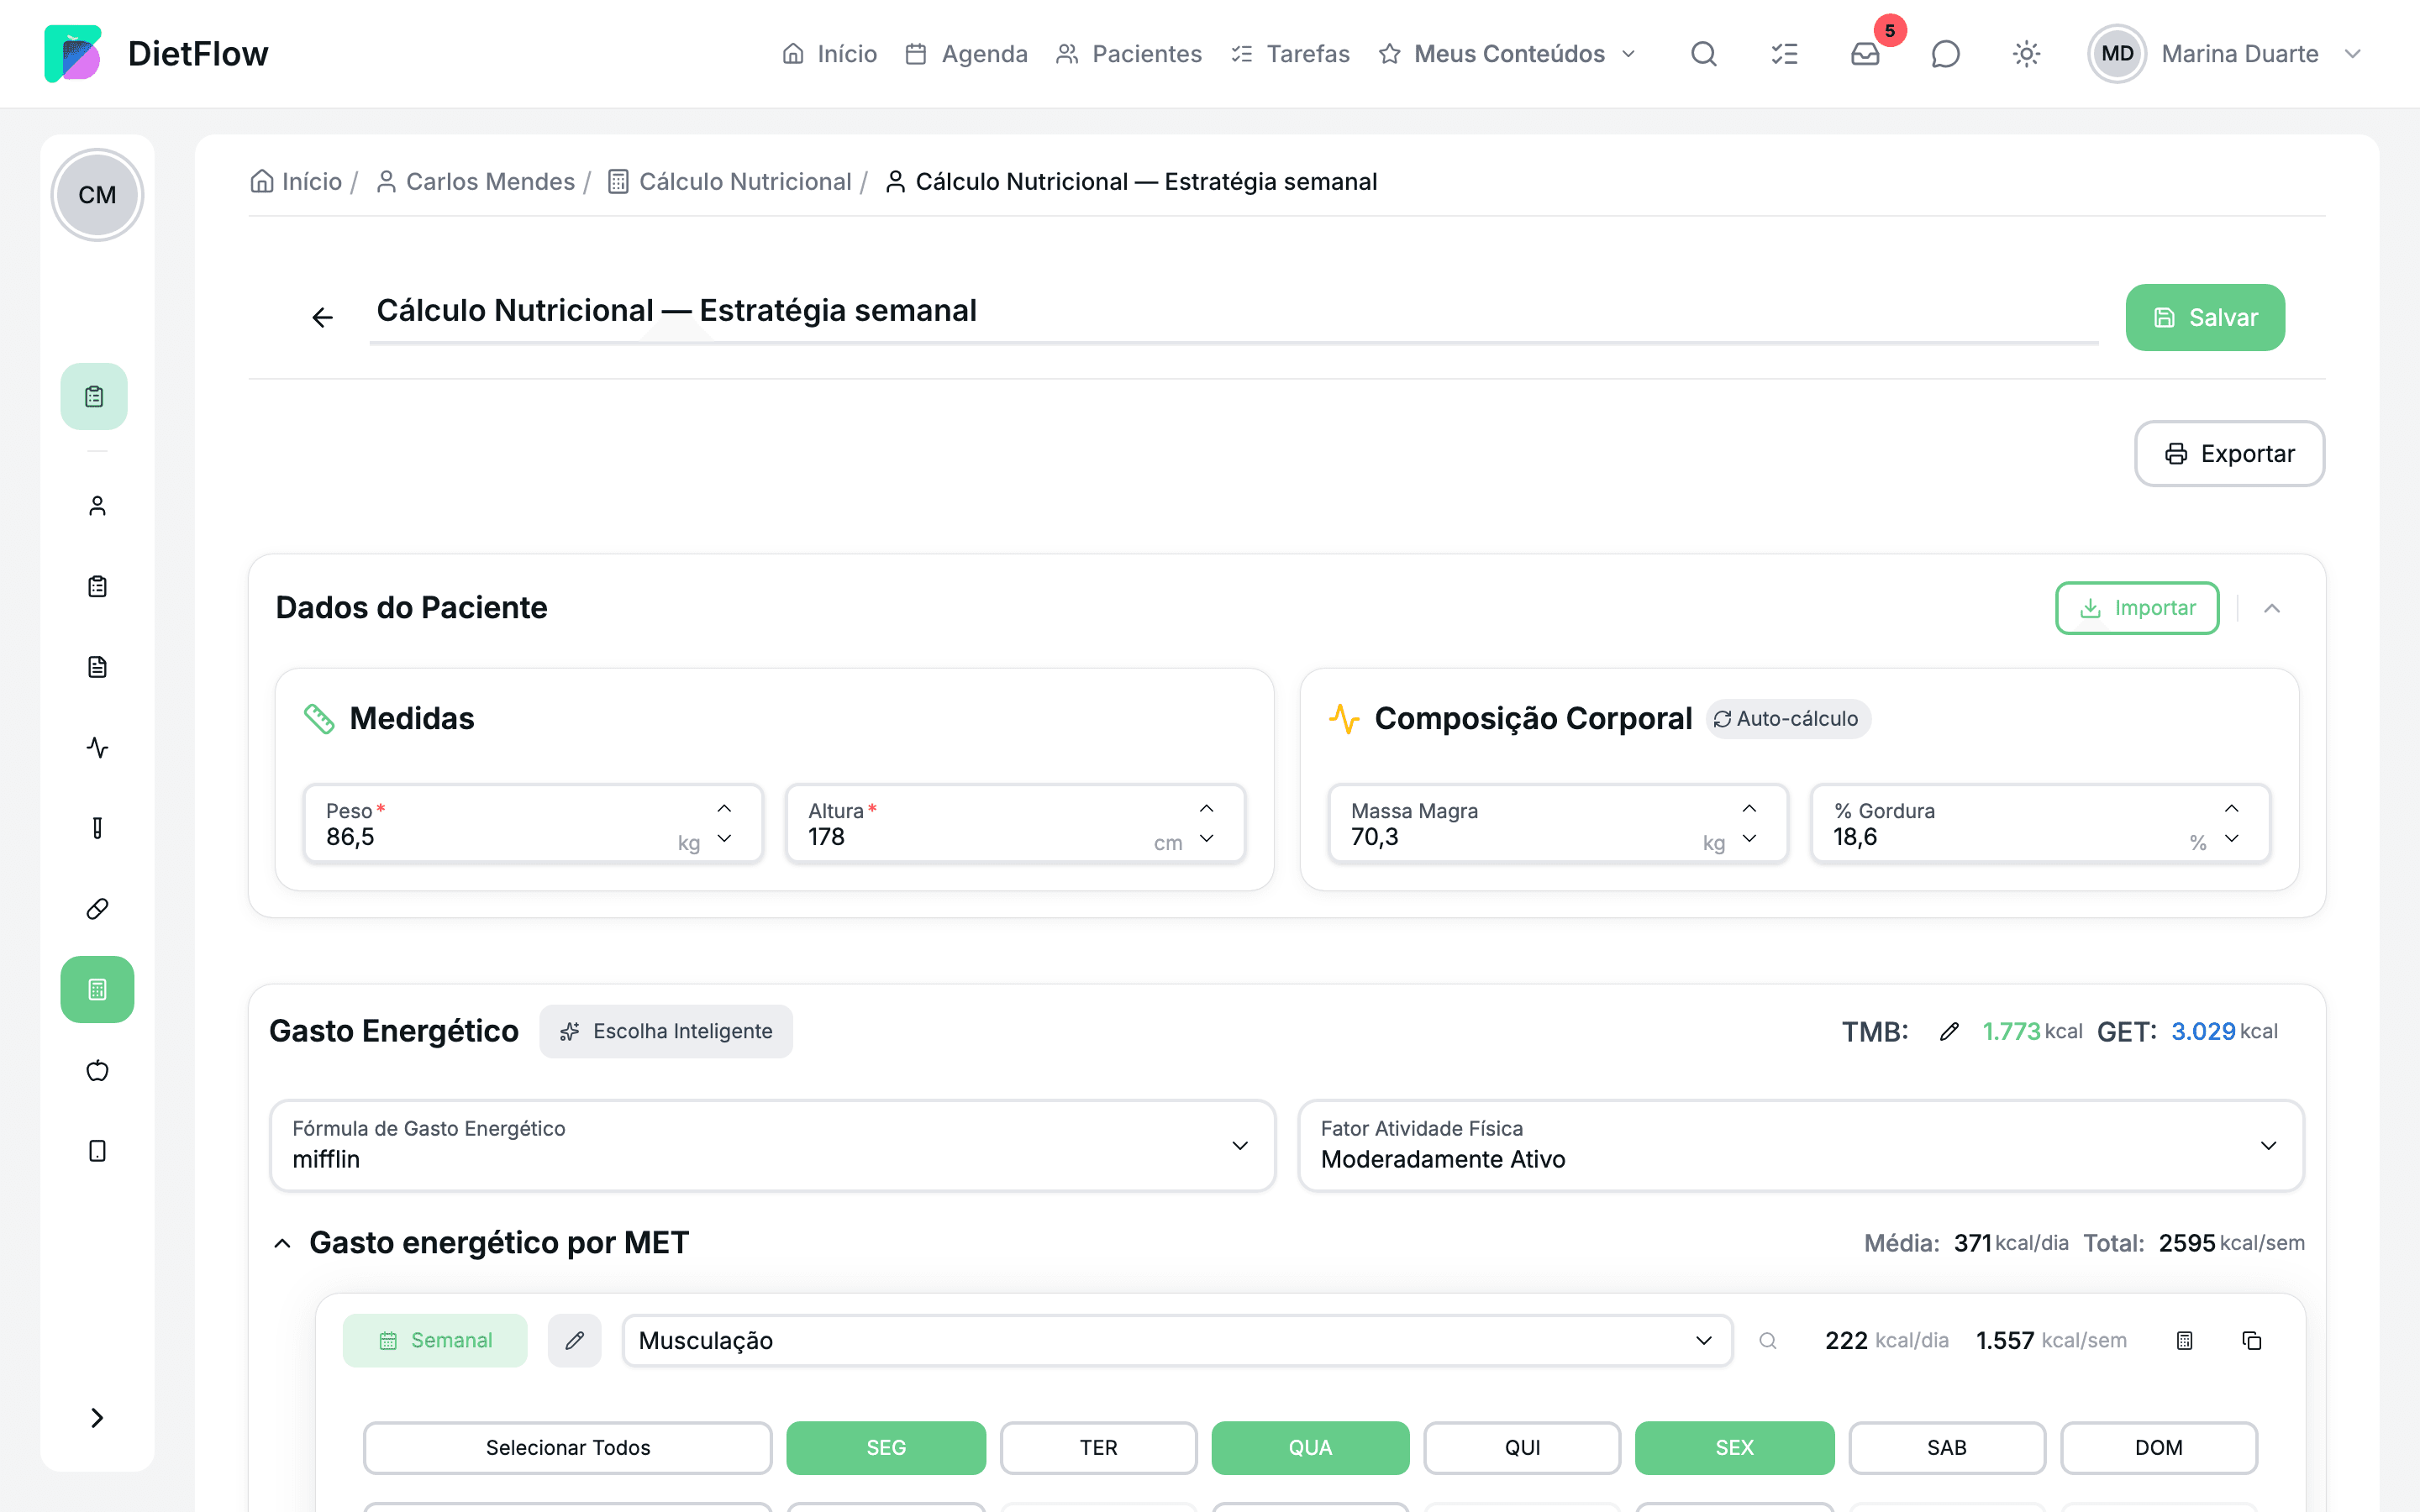Toggle light/dark theme sun icon
Viewport: 2420px width, 1512px height.
[2026, 54]
